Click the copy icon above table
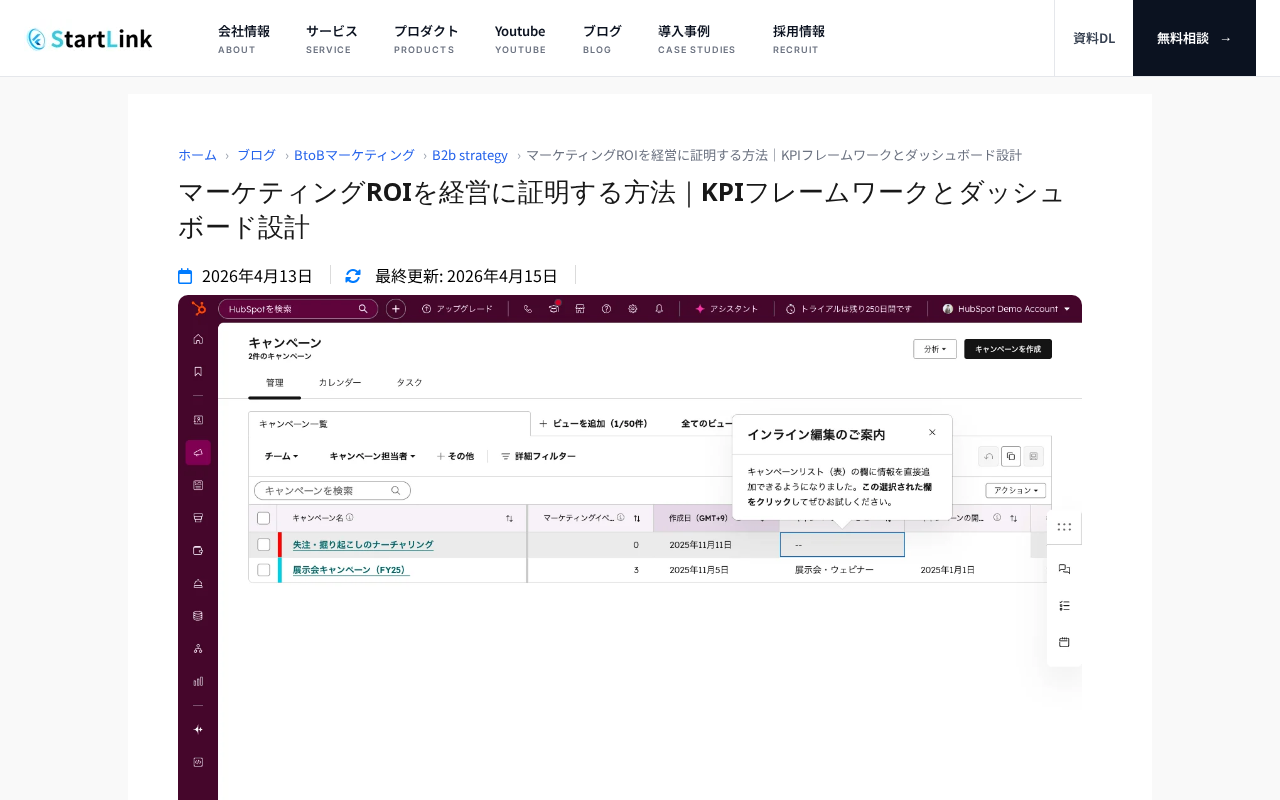The height and width of the screenshot is (800, 1280). tap(1011, 456)
